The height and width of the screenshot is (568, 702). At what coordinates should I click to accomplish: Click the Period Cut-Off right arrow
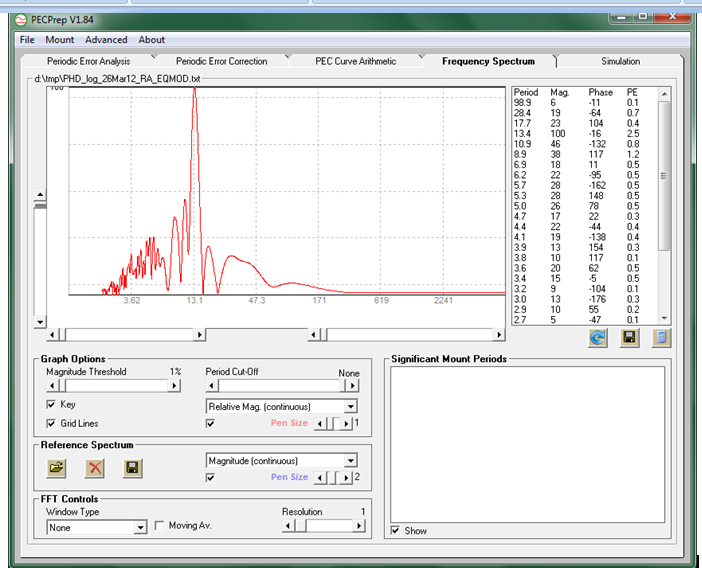pyautogui.click(x=353, y=385)
